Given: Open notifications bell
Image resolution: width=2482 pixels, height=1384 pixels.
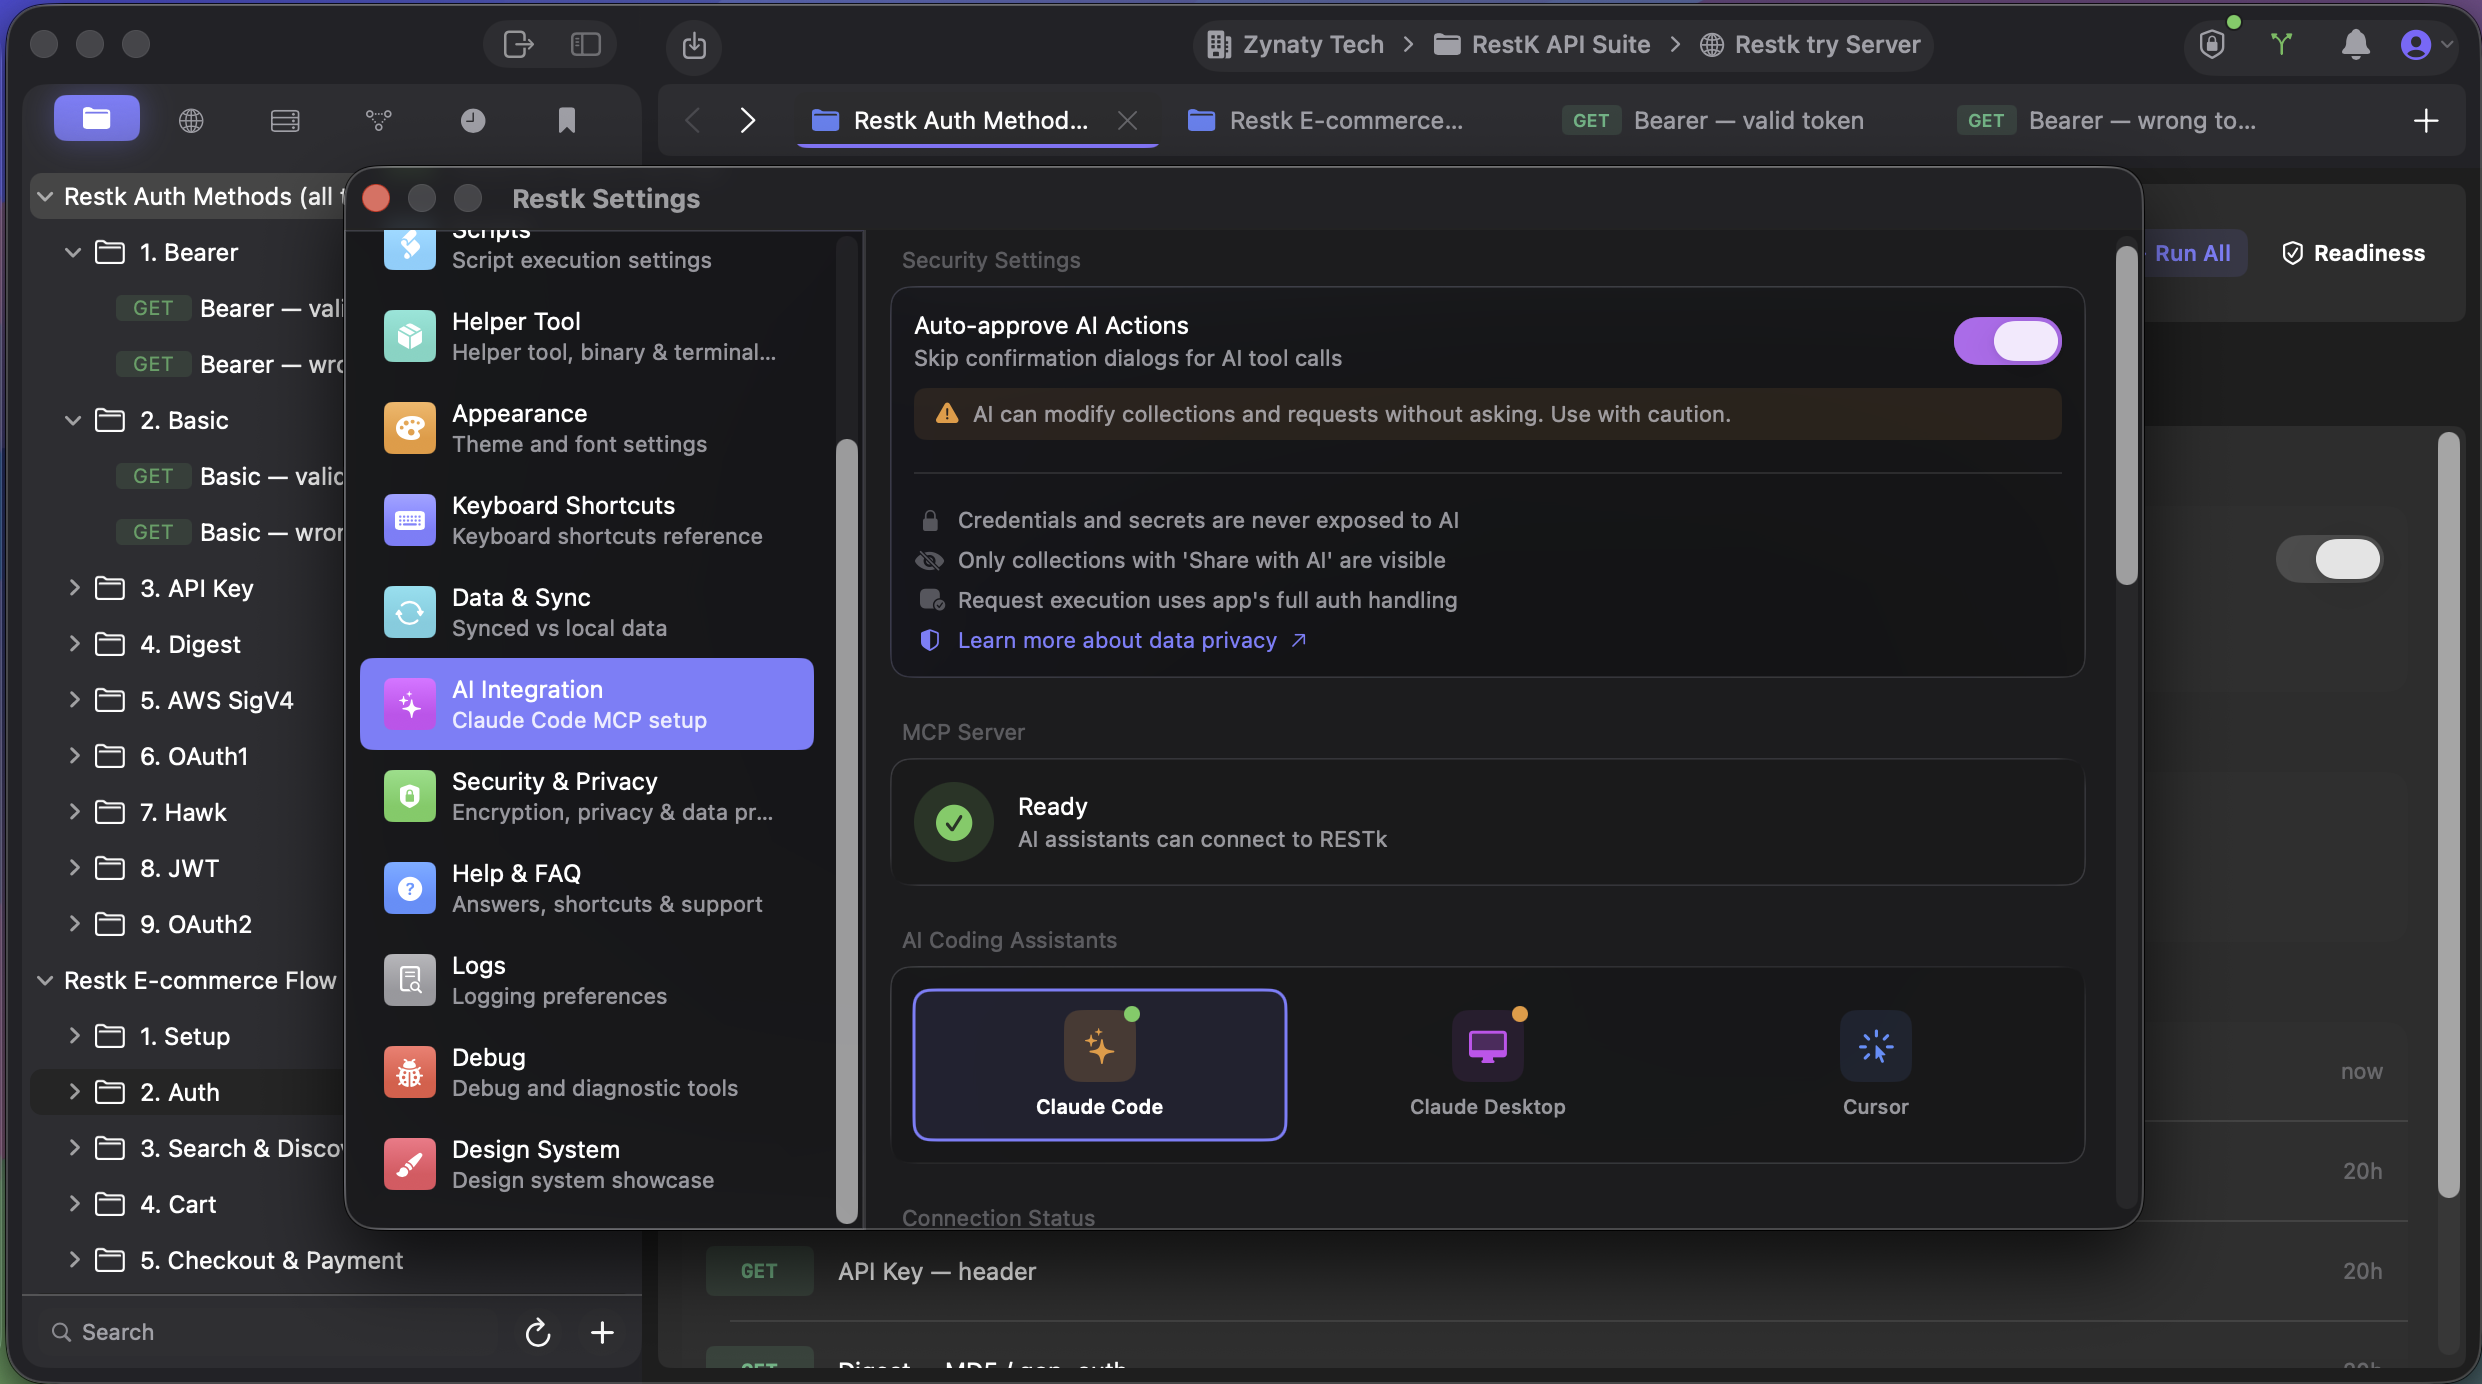Looking at the screenshot, I should [x=2355, y=44].
